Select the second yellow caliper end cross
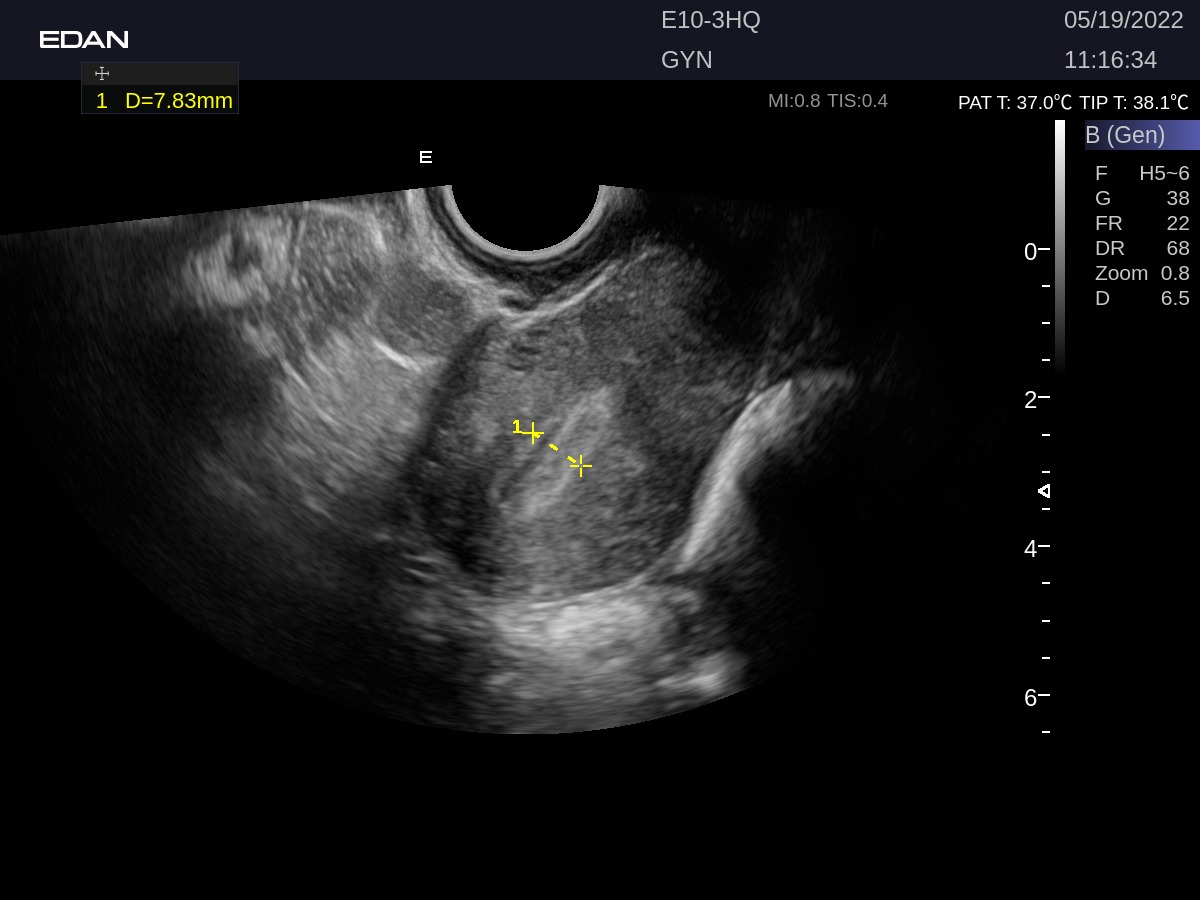The image size is (1200, 900). coord(580,465)
